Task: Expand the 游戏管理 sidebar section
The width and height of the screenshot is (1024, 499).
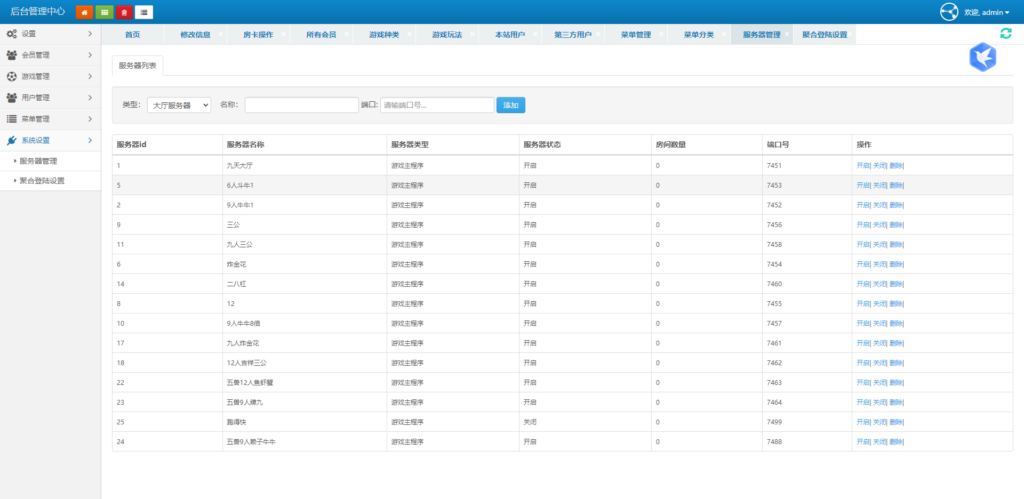Action: click(50, 76)
